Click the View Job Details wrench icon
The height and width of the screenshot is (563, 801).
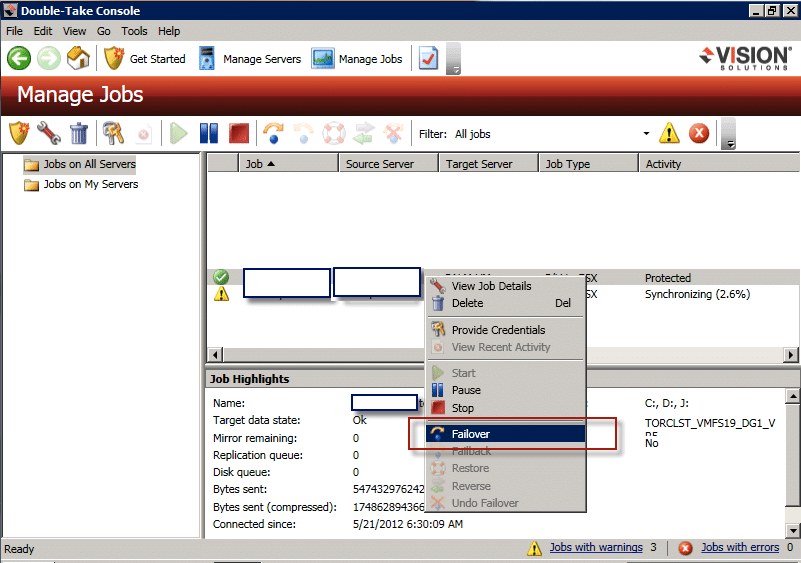[x=49, y=134]
